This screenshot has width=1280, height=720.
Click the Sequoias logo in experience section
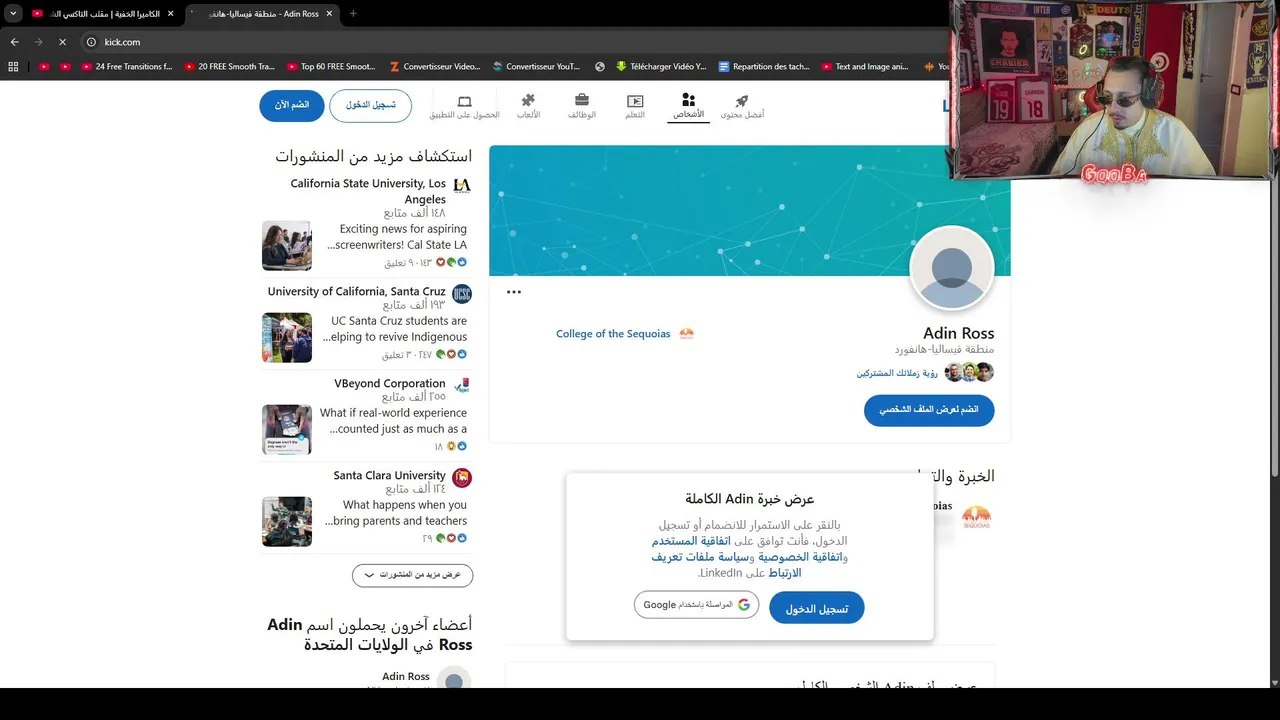coord(976,516)
